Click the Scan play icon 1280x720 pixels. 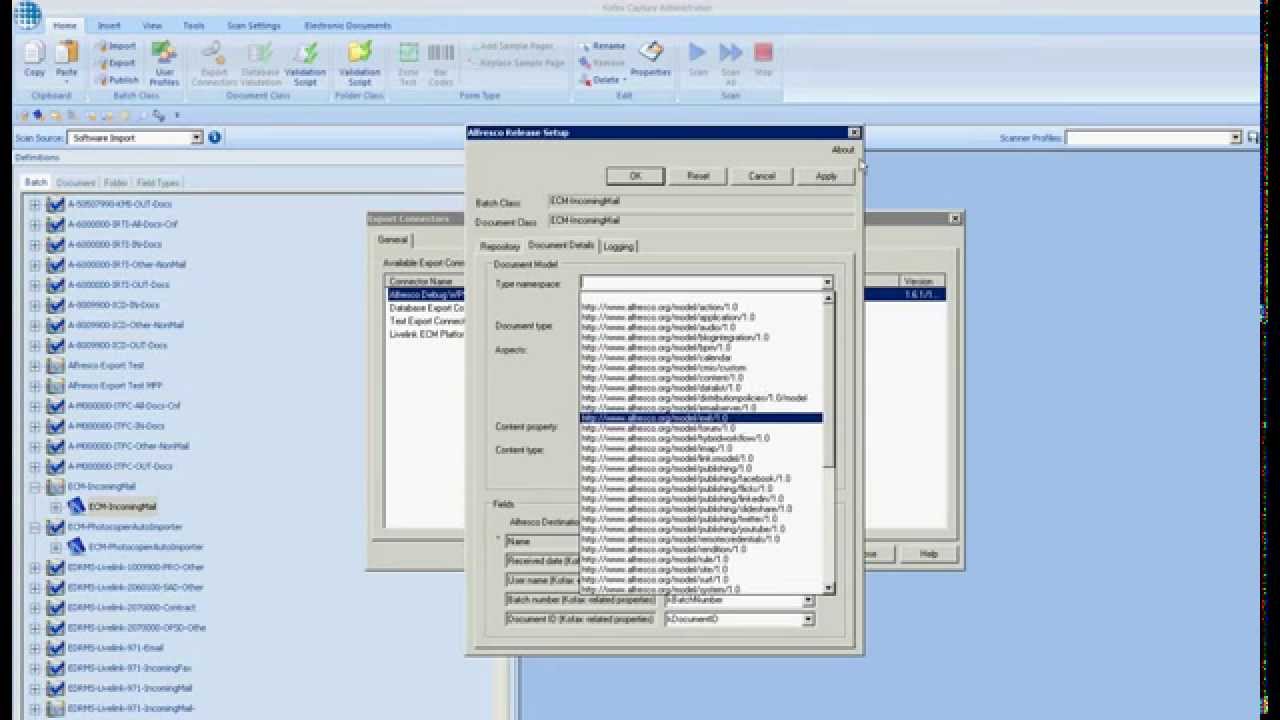click(698, 58)
